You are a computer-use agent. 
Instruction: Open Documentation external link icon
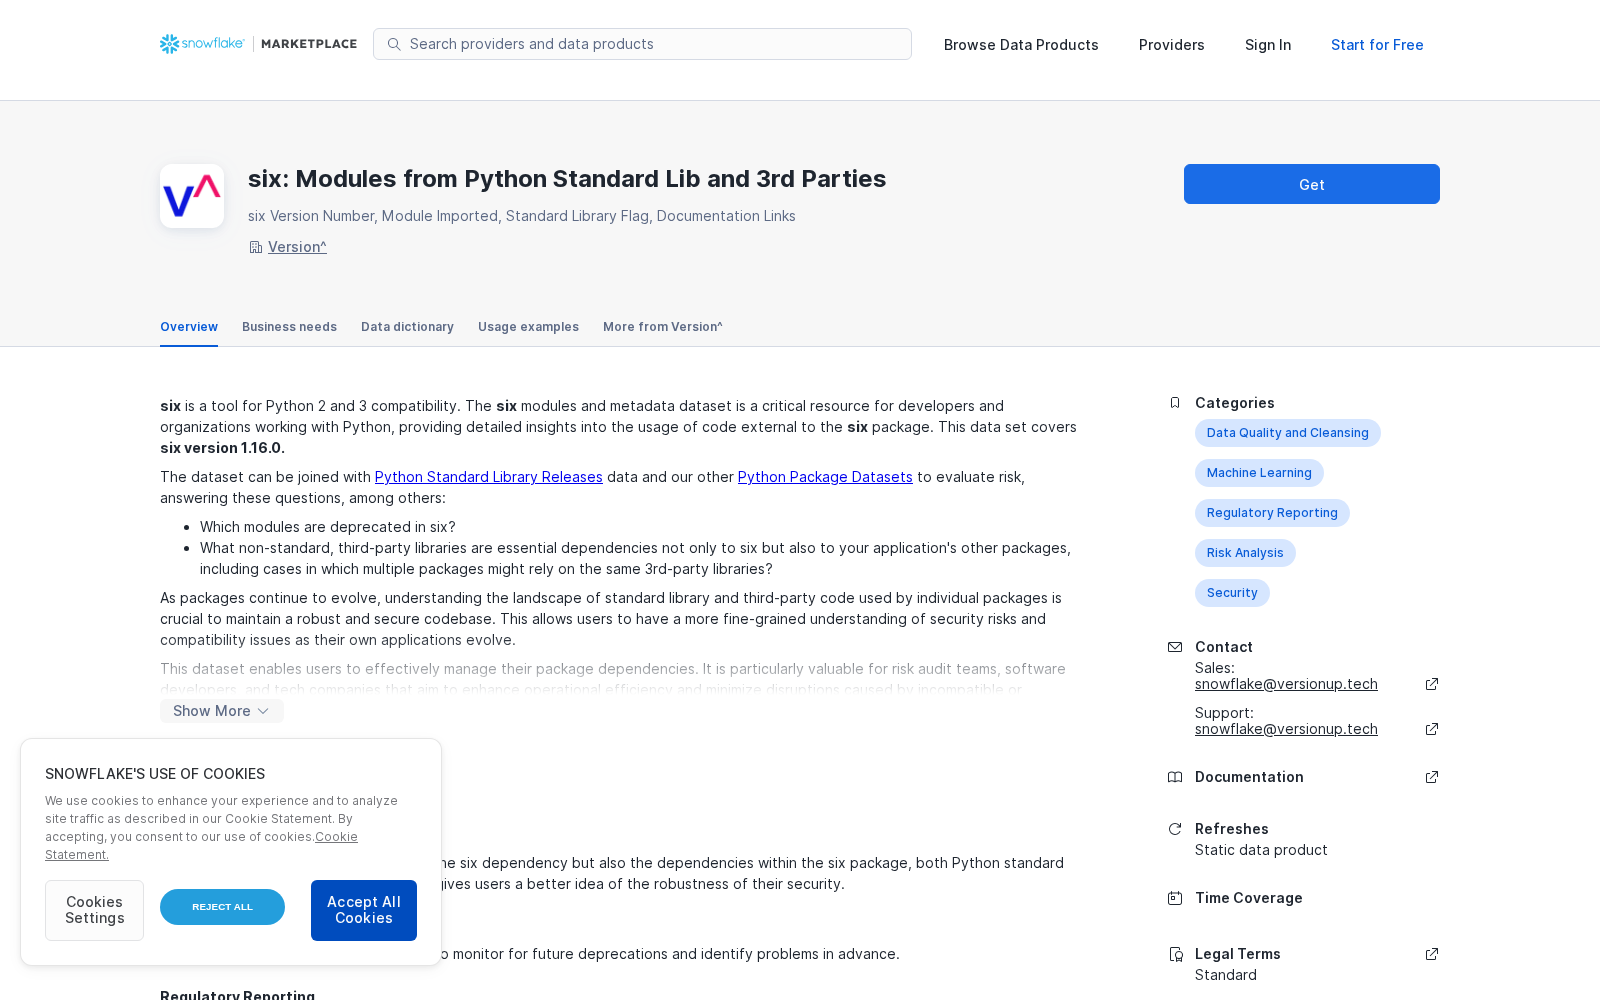tap(1432, 777)
